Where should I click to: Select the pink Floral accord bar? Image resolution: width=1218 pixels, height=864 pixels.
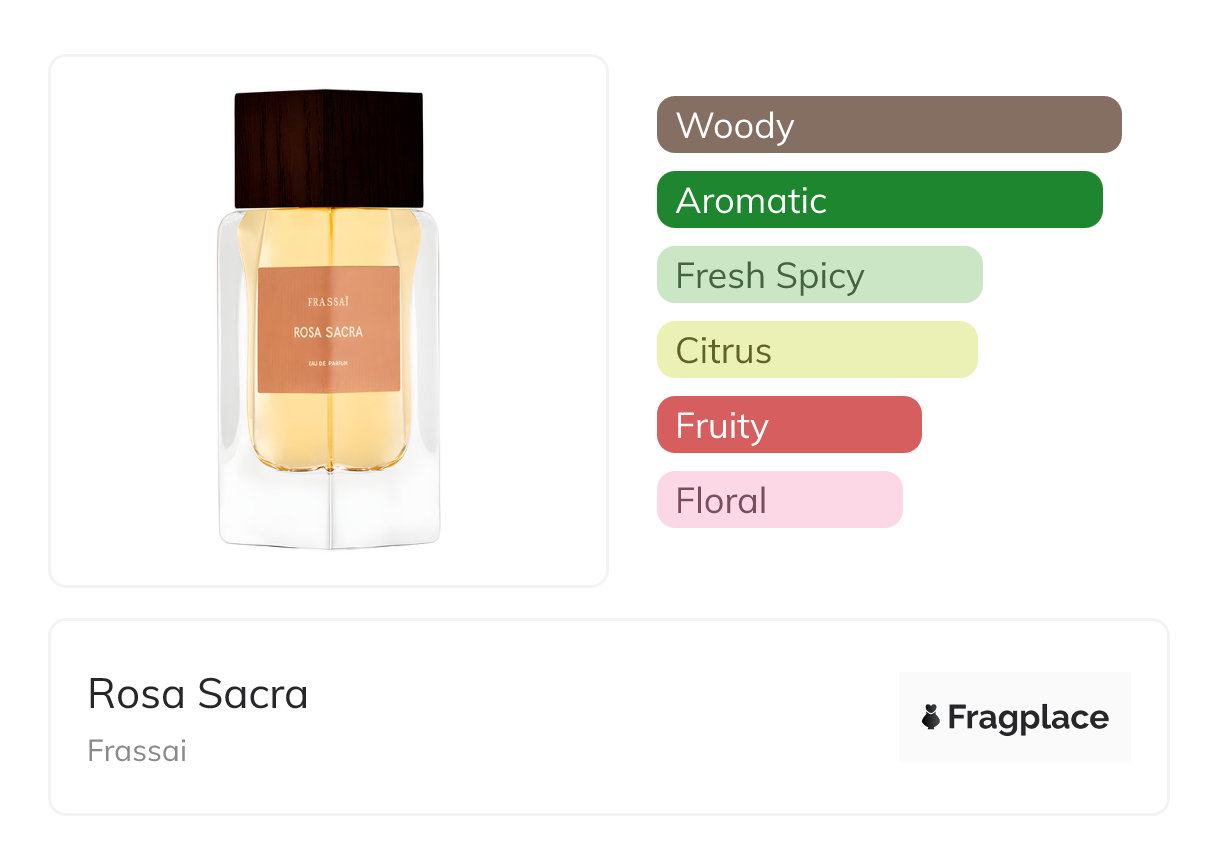point(779,500)
